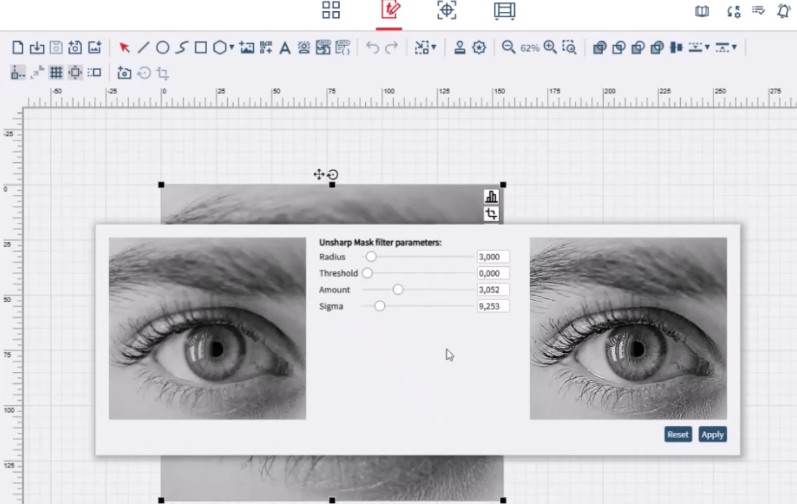Select the rectangle drawing tool
The height and width of the screenshot is (504, 797).
(200, 47)
